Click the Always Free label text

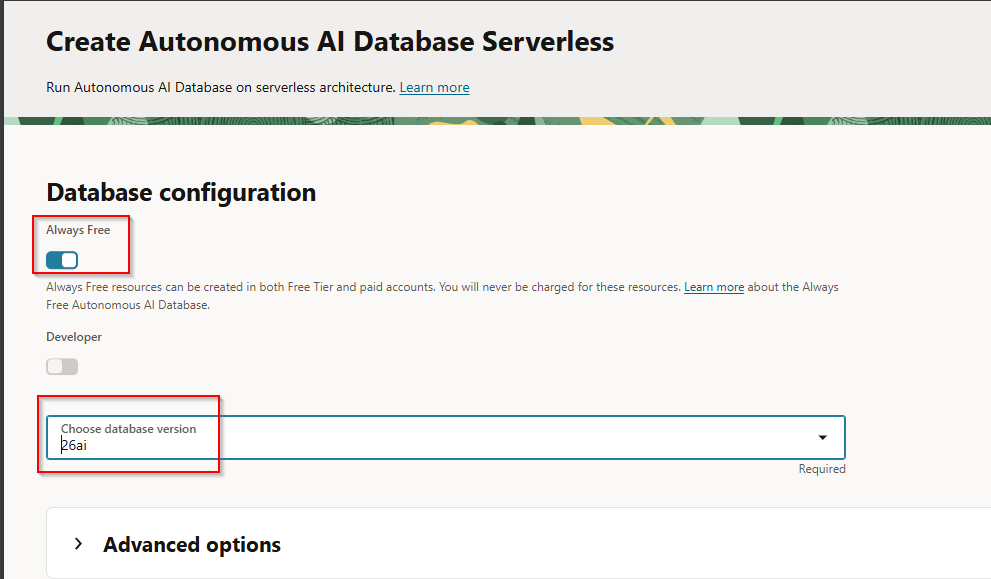(x=78, y=230)
